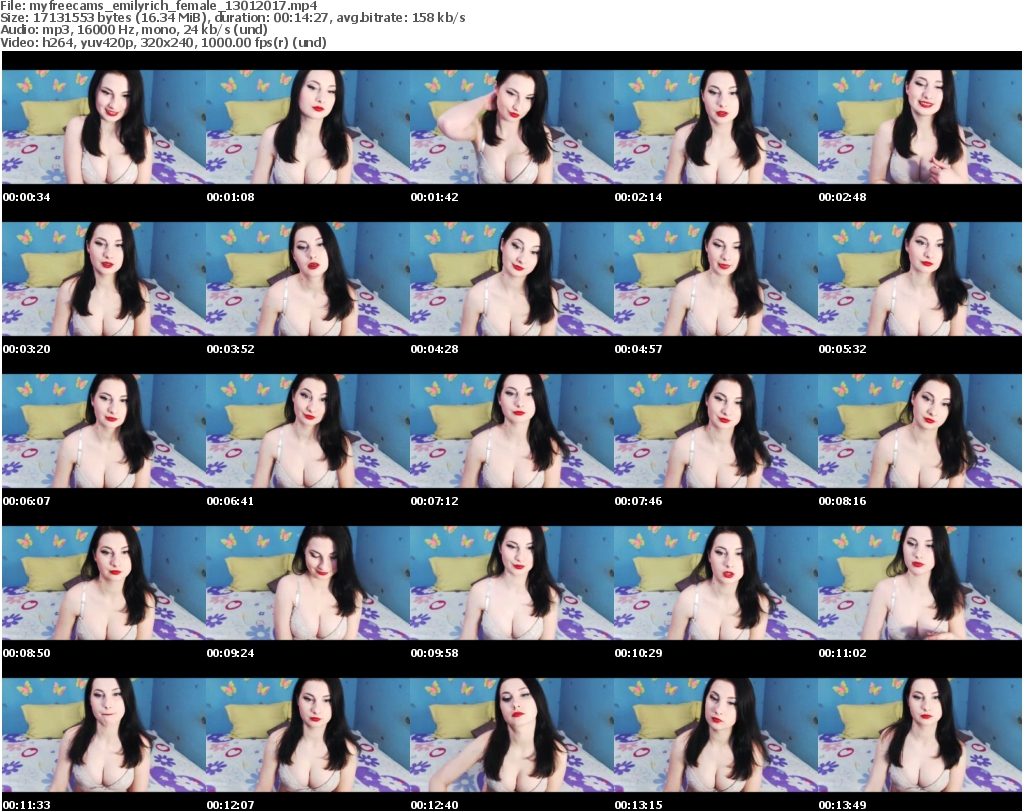
Task: Click the 00:11:02 timestamp label
Action: click(842, 653)
